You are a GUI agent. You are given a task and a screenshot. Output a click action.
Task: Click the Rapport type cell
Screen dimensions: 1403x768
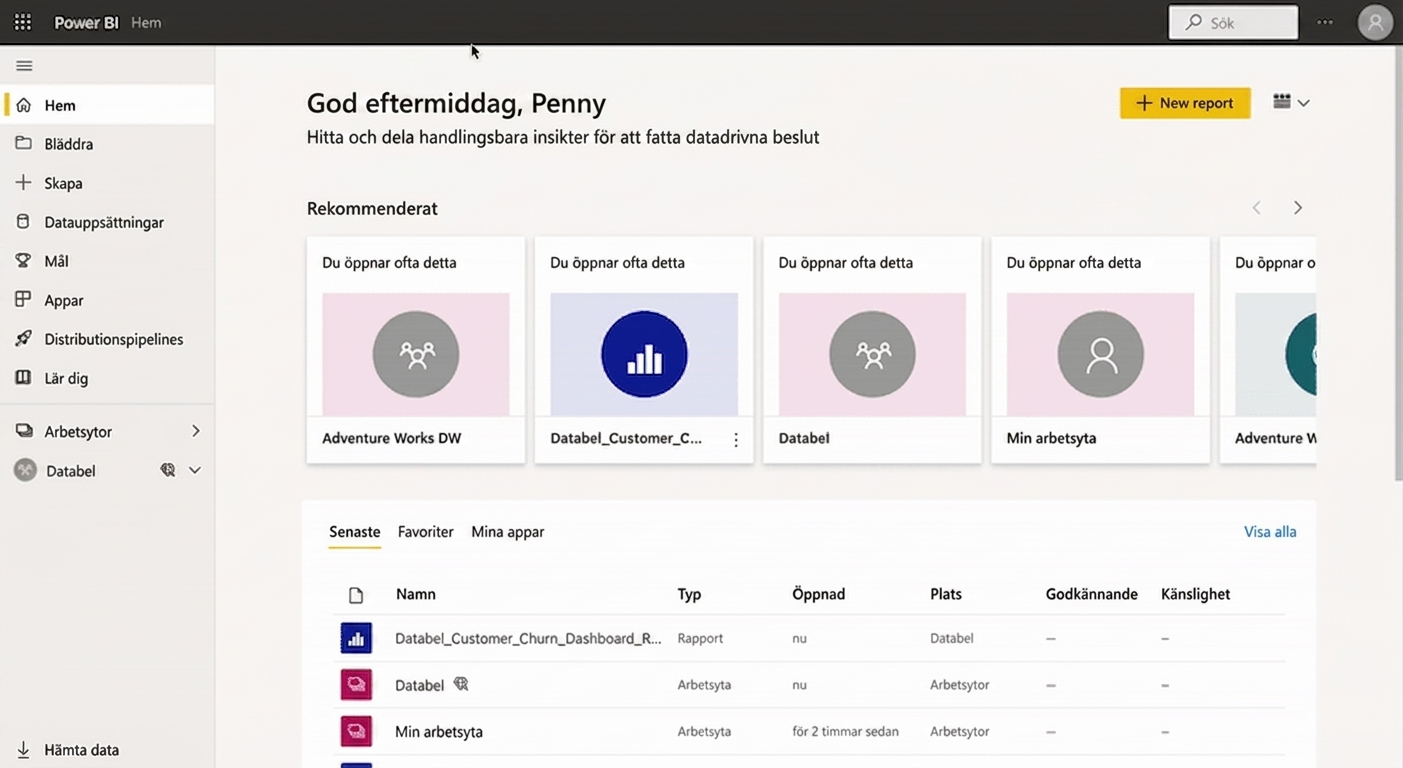click(700, 638)
